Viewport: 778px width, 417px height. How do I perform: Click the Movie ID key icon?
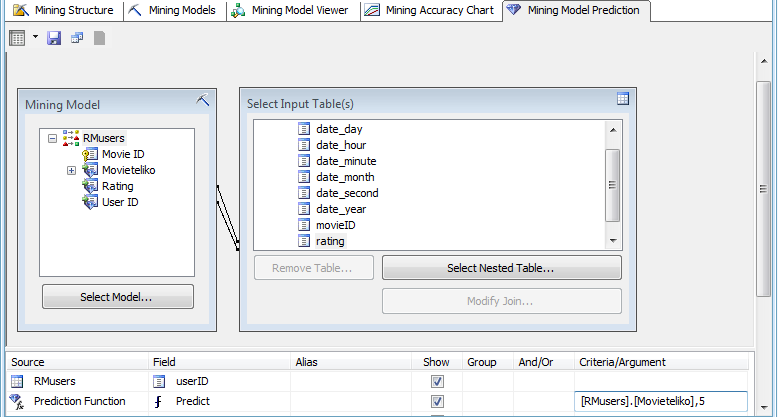pyautogui.click(x=90, y=155)
